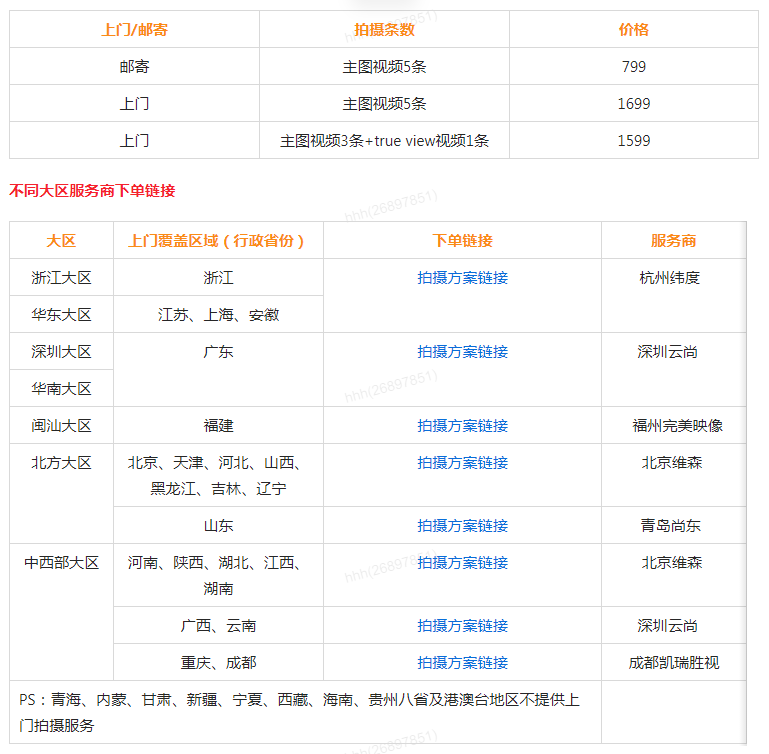Image resolution: width=769 pixels, height=754 pixels.
Task: Open the 拍摄方案链接 in the 广东 row
Action: click(462, 352)
